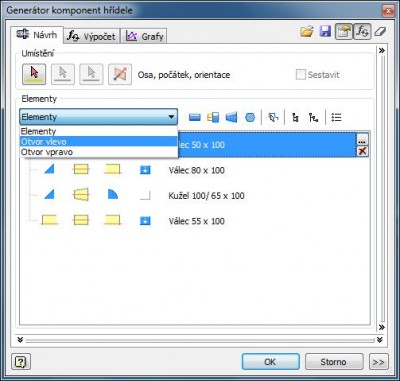Click the eraser reset icon
The image size is (400, 381).
380,32
